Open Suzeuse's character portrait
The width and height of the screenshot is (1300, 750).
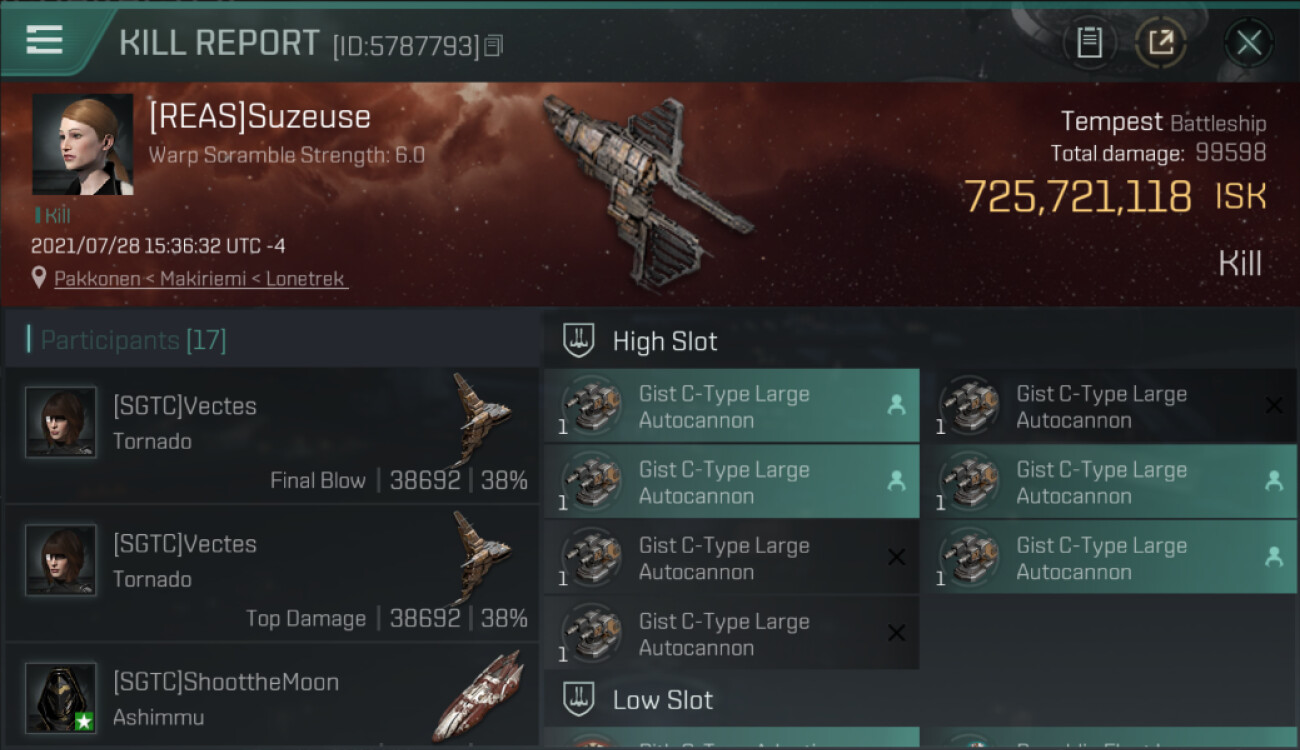click(82, 144)
